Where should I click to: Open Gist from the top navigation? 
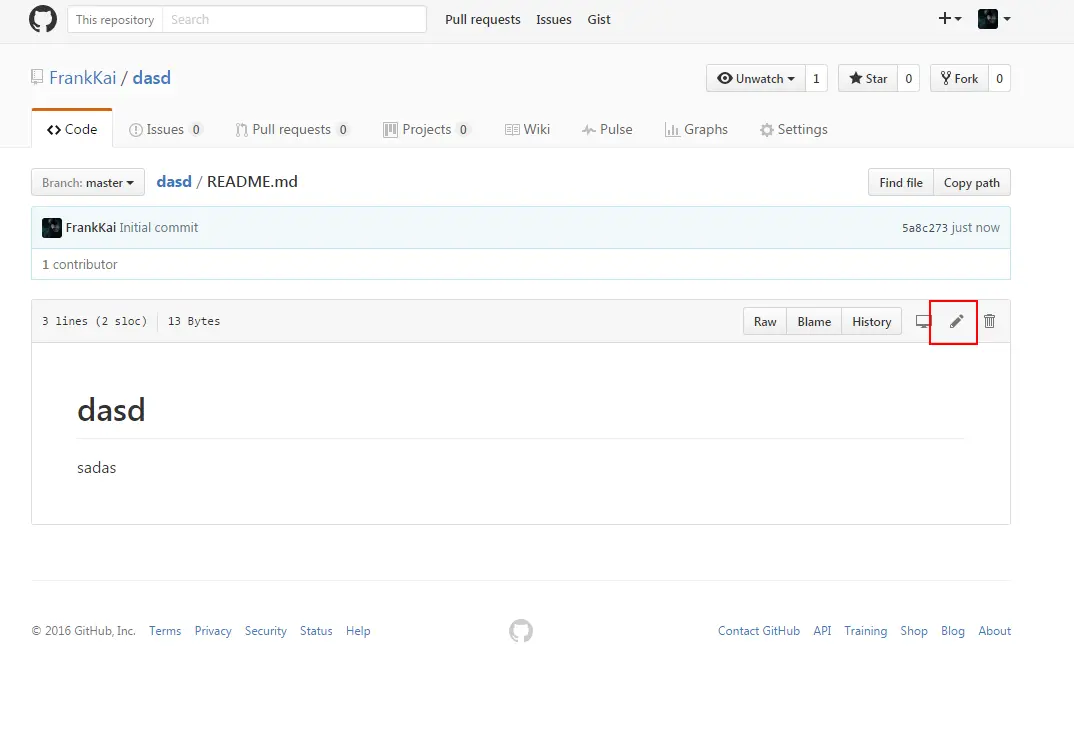point(599,19)
